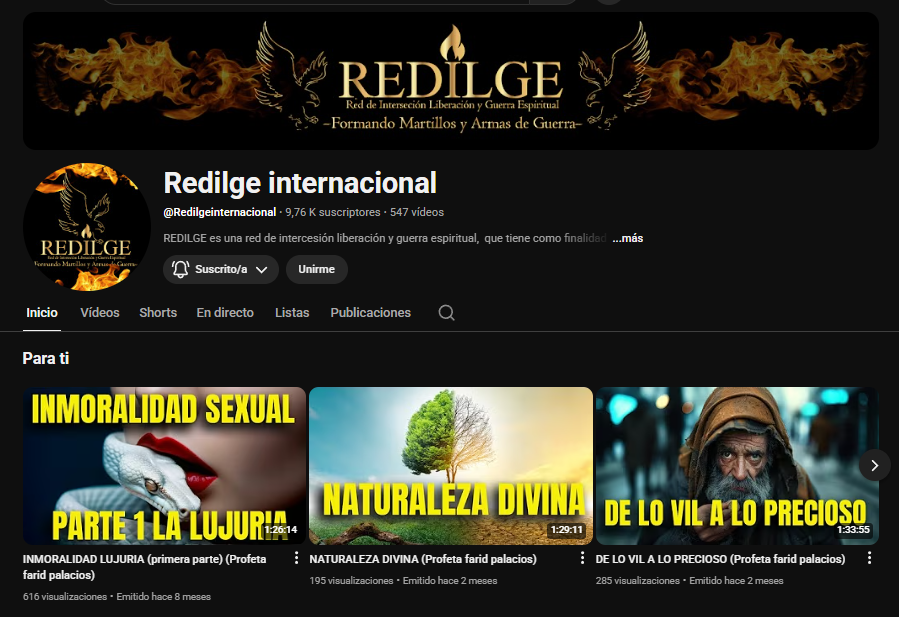The height and width of the screenshot is (617, 899).
Task: Click the Inicio tab
Action: coord(42,313)
